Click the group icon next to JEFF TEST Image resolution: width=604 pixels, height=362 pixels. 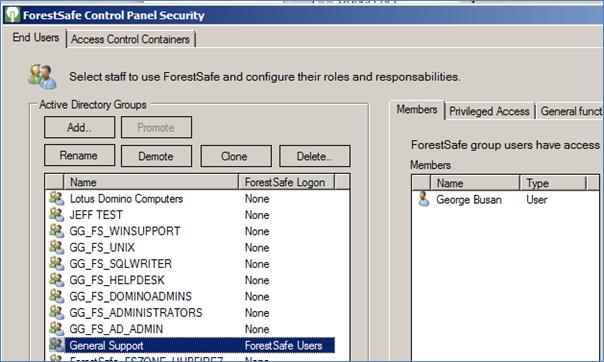coord(56,215)
